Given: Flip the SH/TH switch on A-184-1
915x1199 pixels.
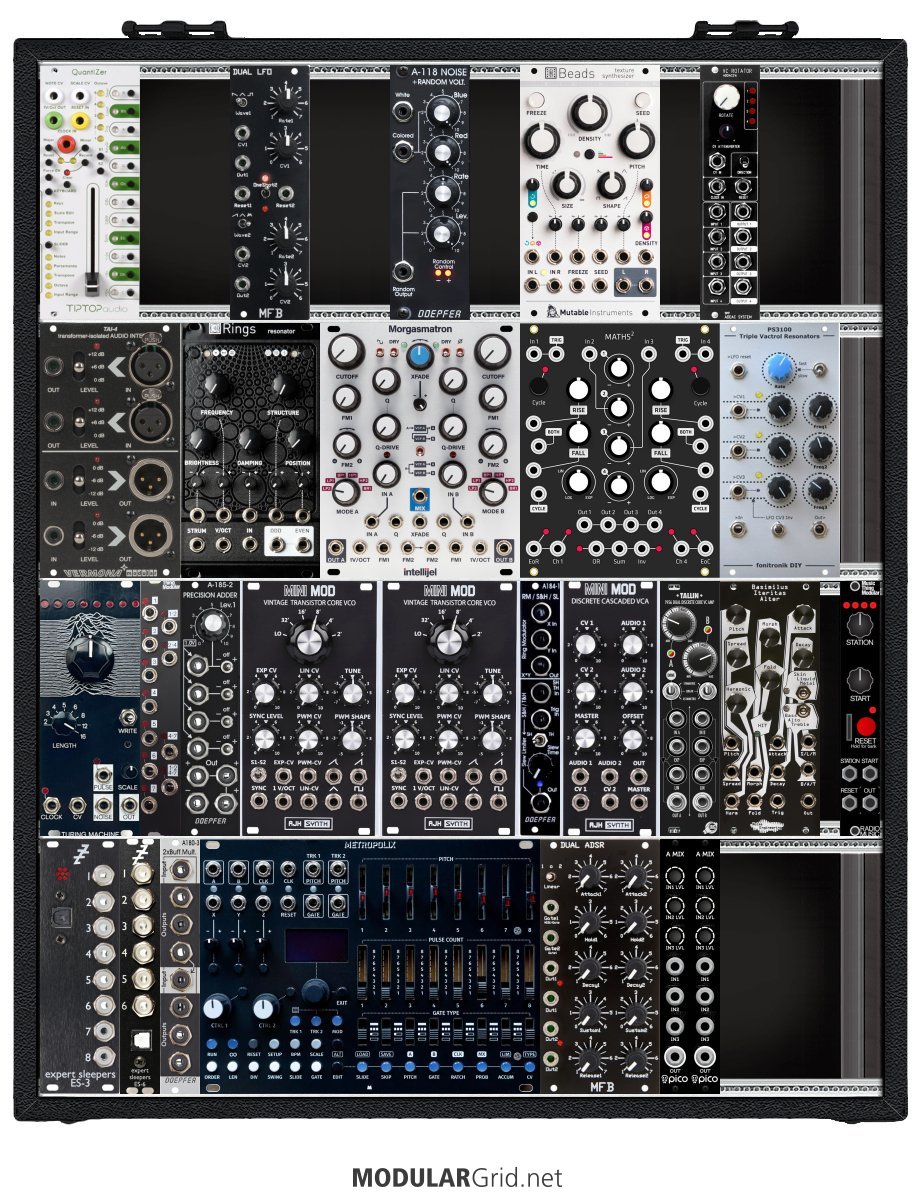Looking at the screenshot, I should click(540, 740).
